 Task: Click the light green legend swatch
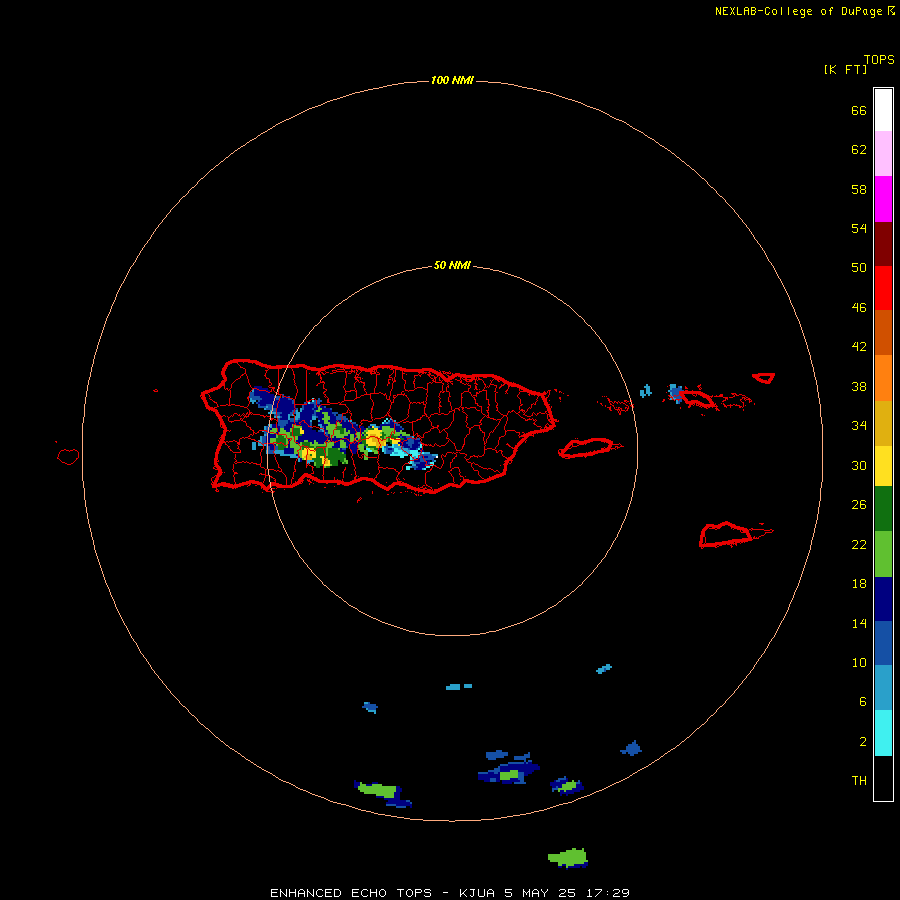[x=883, y=554]
